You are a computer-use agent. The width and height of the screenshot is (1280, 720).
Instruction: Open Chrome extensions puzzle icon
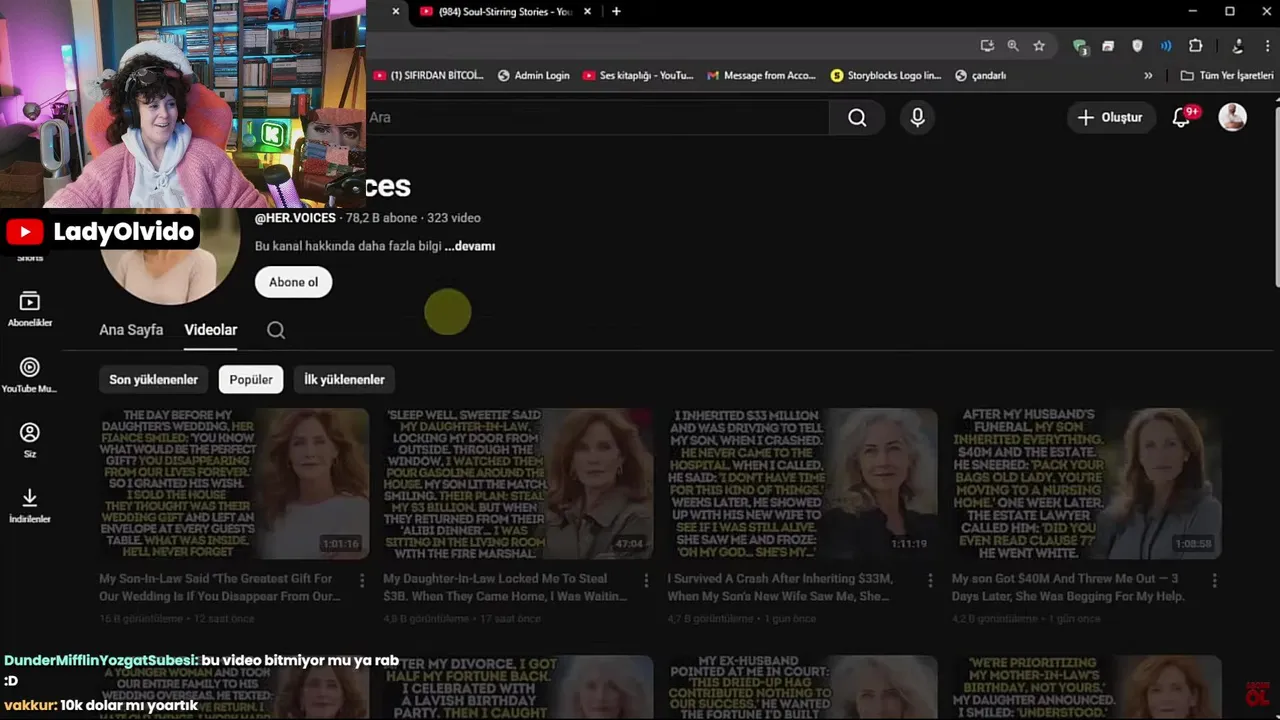1195,45
